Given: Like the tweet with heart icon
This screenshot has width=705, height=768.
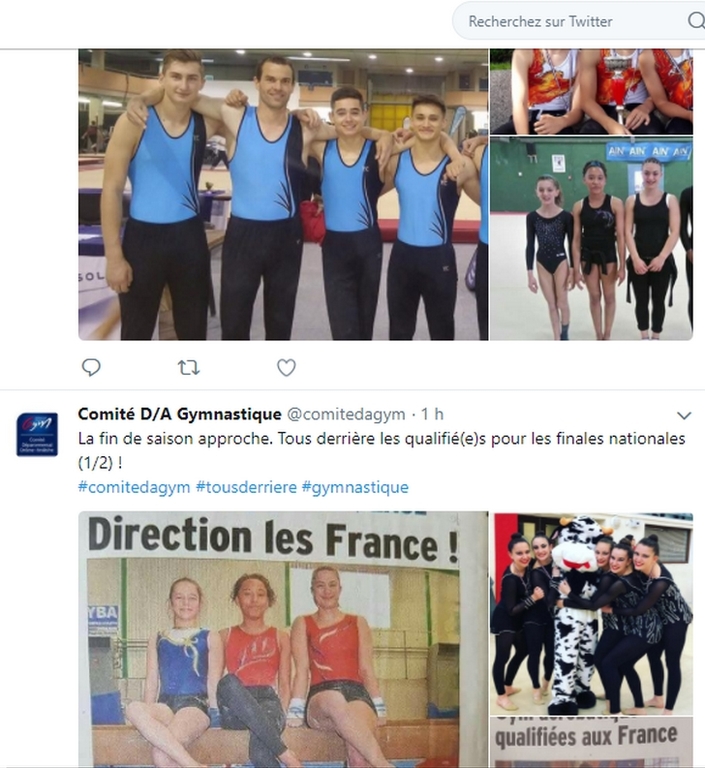Looking at the screenshot, I should click(286, 367).
